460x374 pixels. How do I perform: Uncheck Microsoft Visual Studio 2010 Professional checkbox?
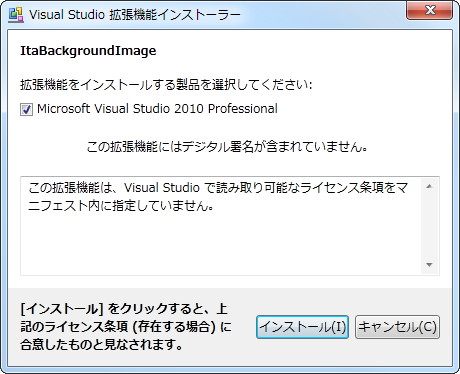tap(26, 109)
